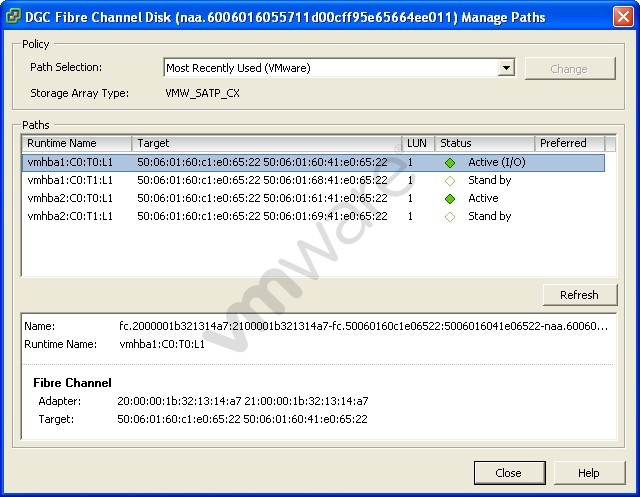Sort by LUN column header

418,143
